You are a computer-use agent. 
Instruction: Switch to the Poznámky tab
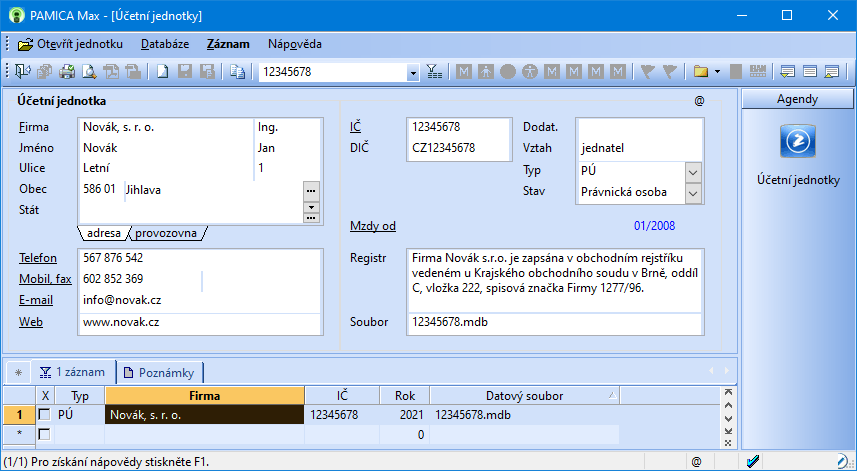tap(160, 373)
